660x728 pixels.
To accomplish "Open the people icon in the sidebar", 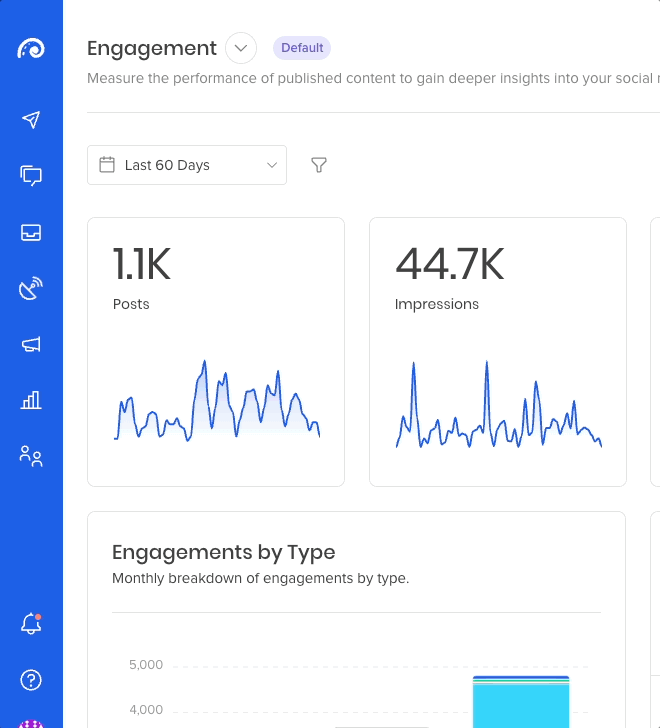I will (31, 457).
